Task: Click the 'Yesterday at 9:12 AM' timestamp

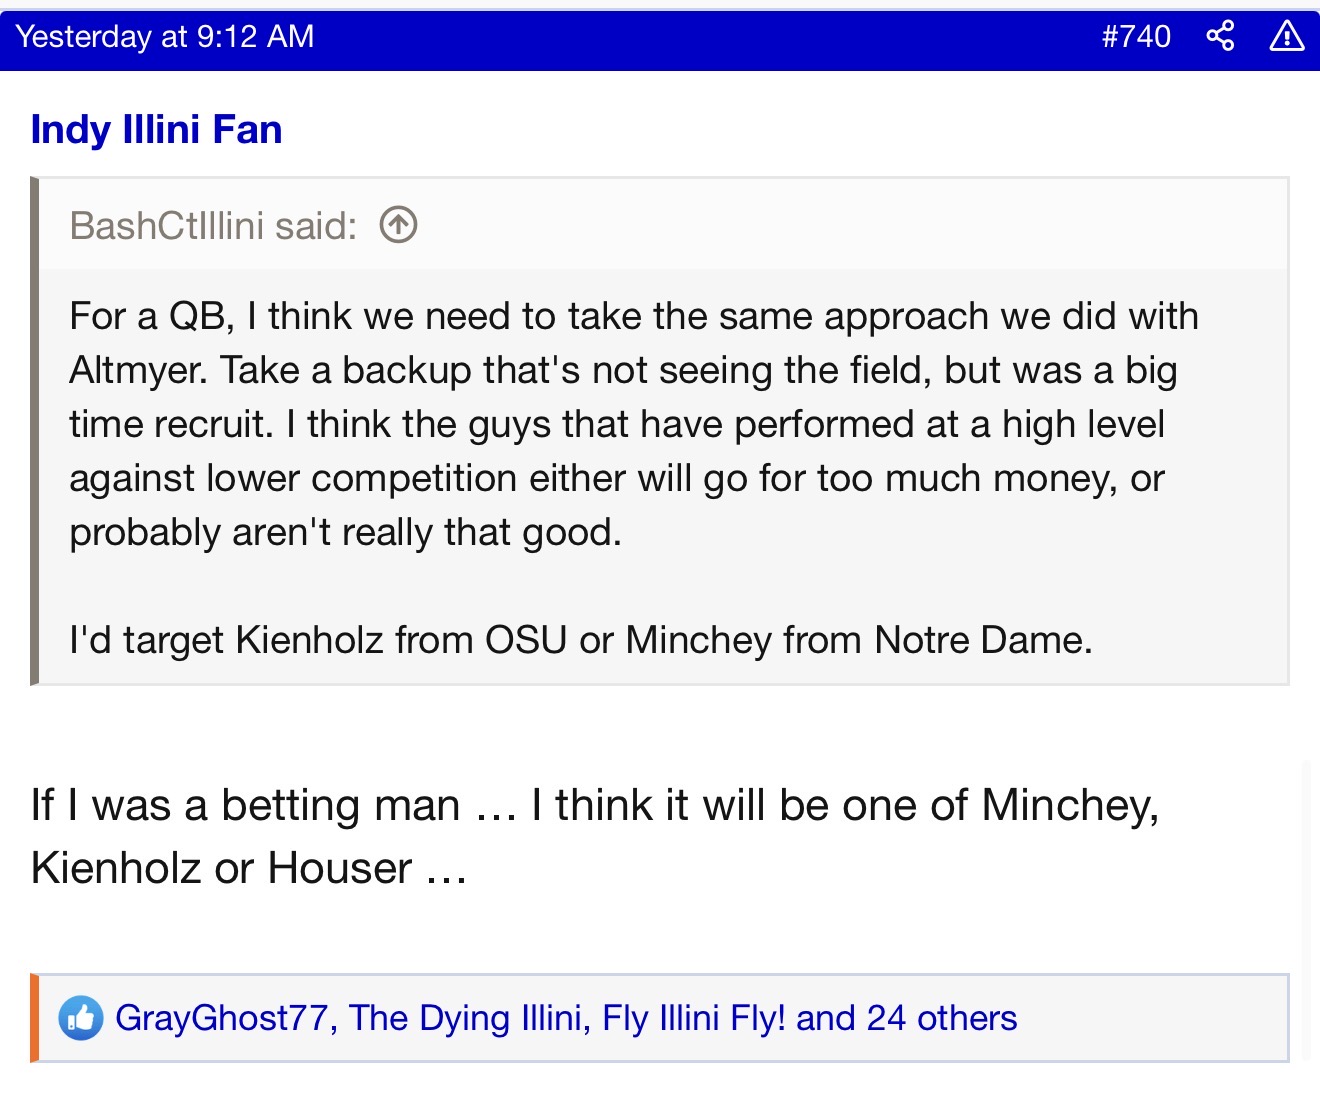Action: click(x=165, y=37)
